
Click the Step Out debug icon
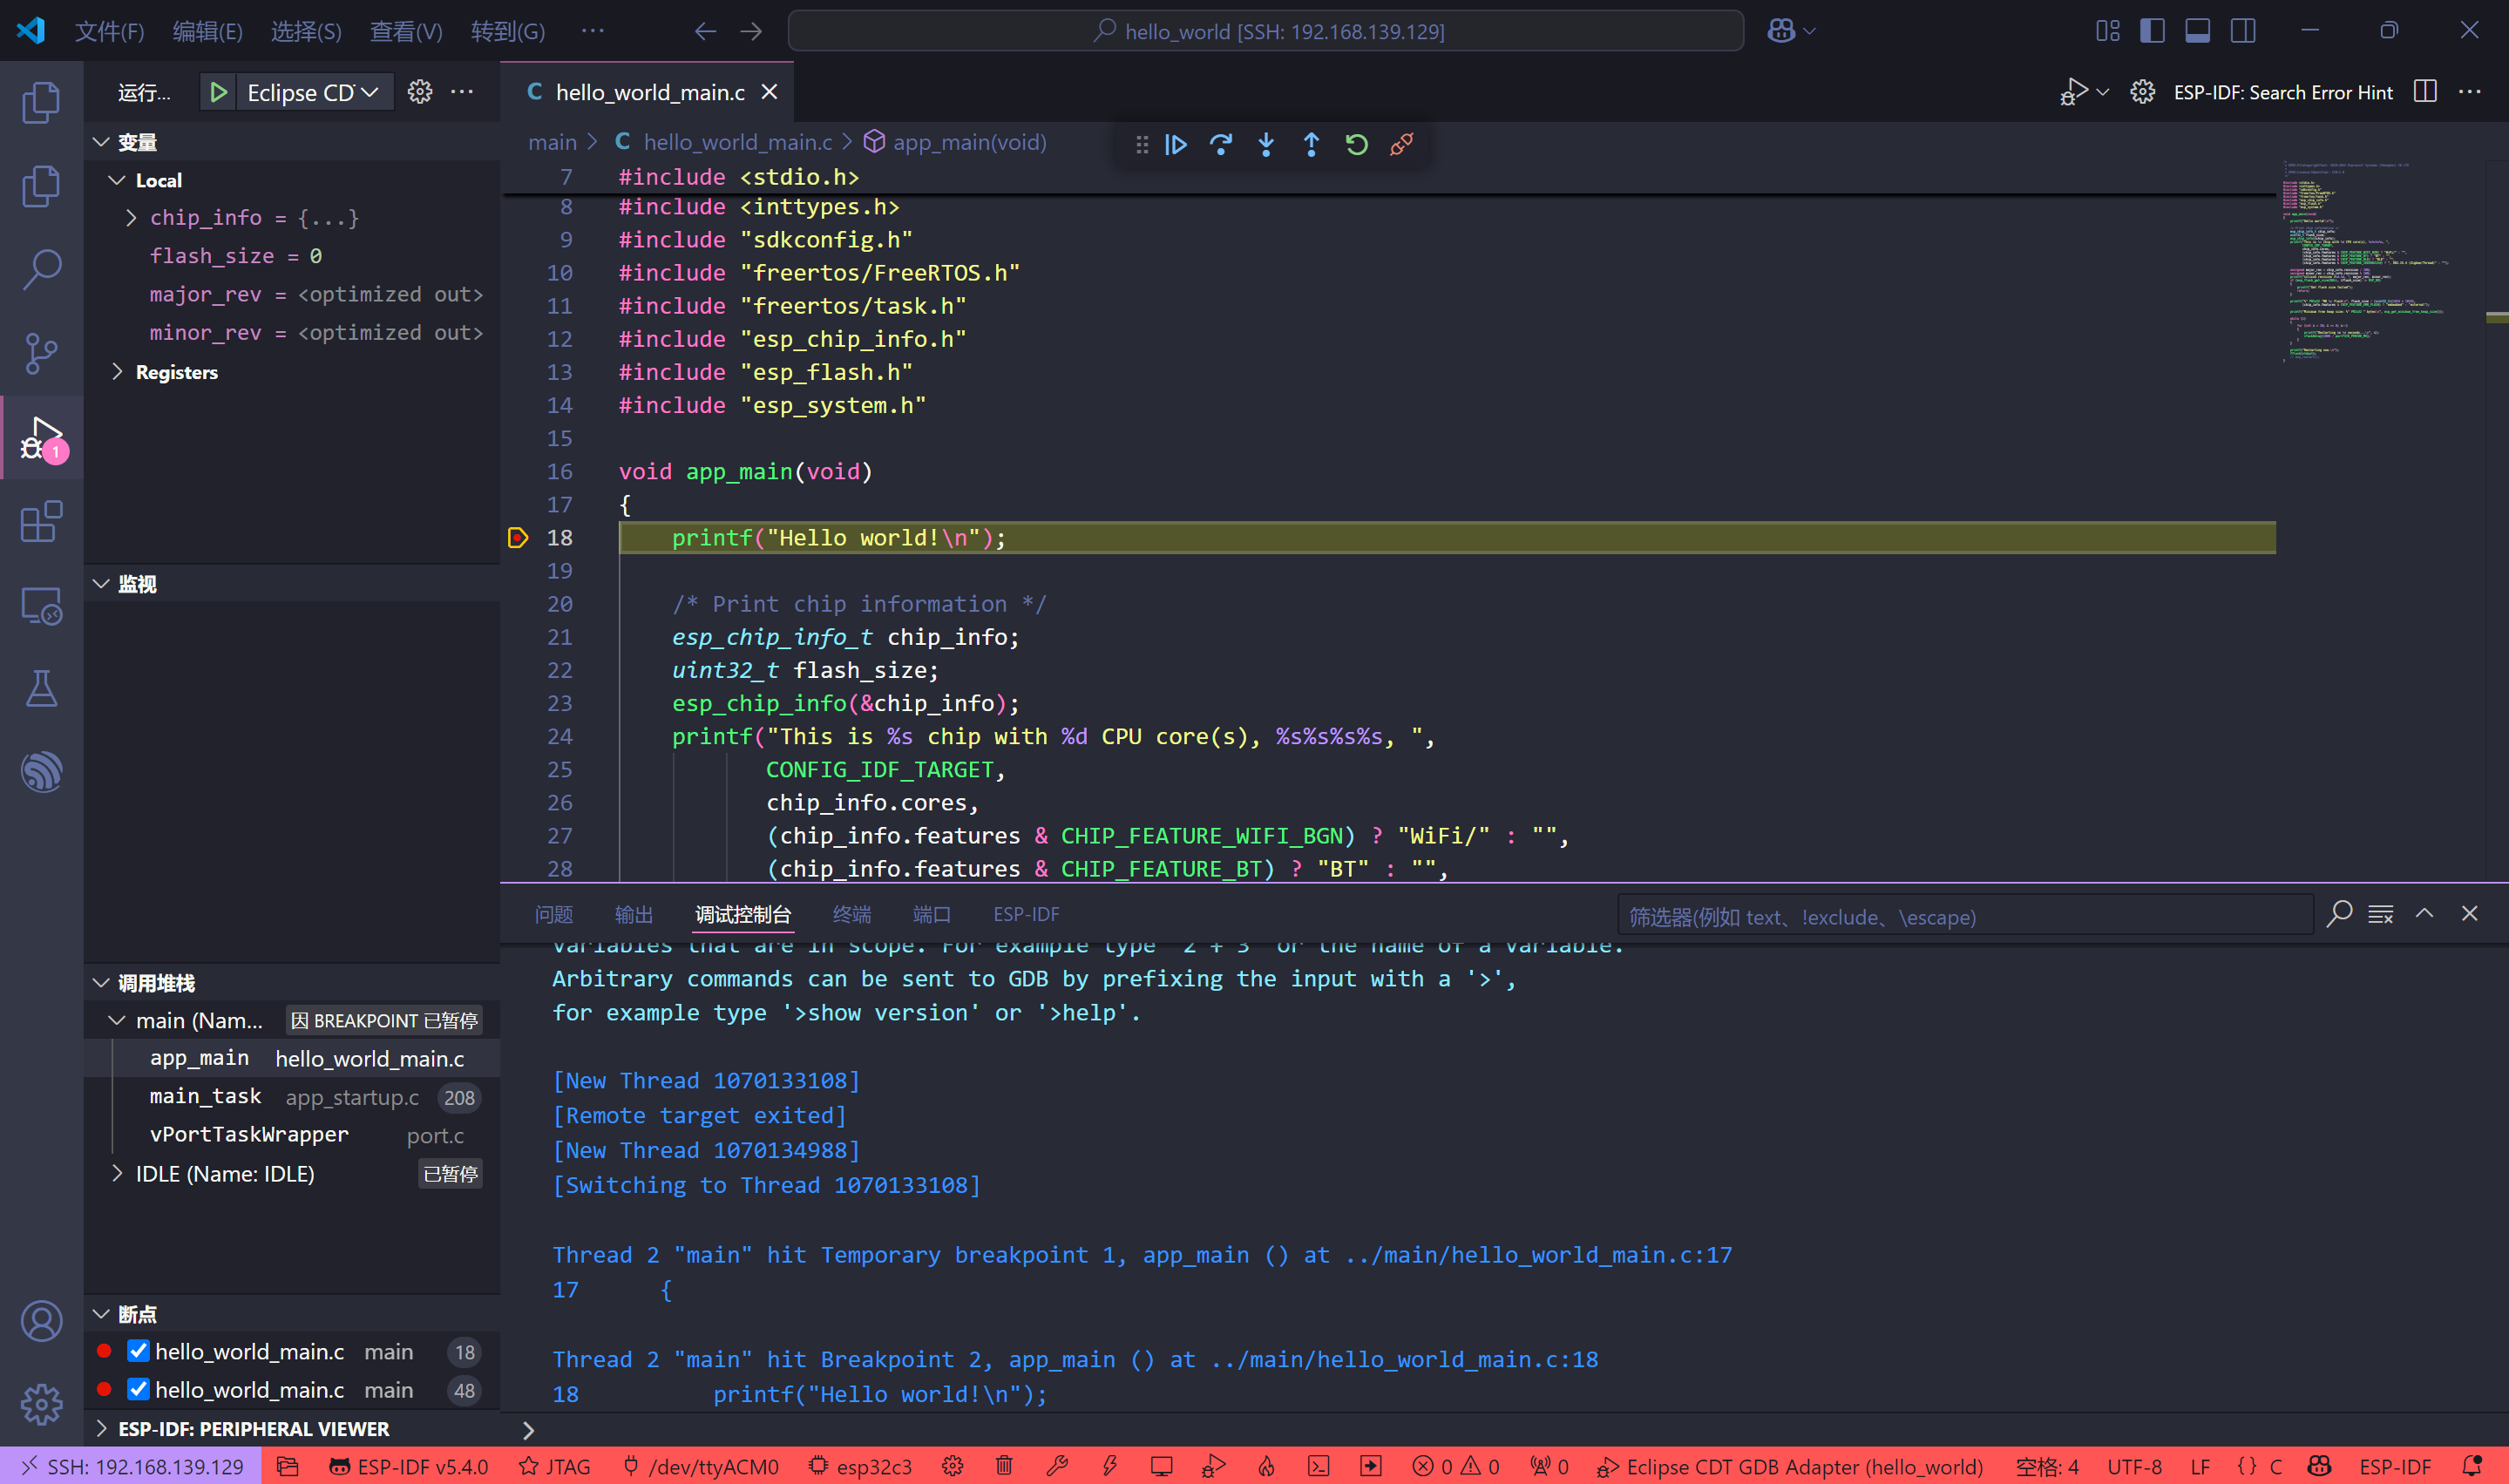tap(1311, 144)
